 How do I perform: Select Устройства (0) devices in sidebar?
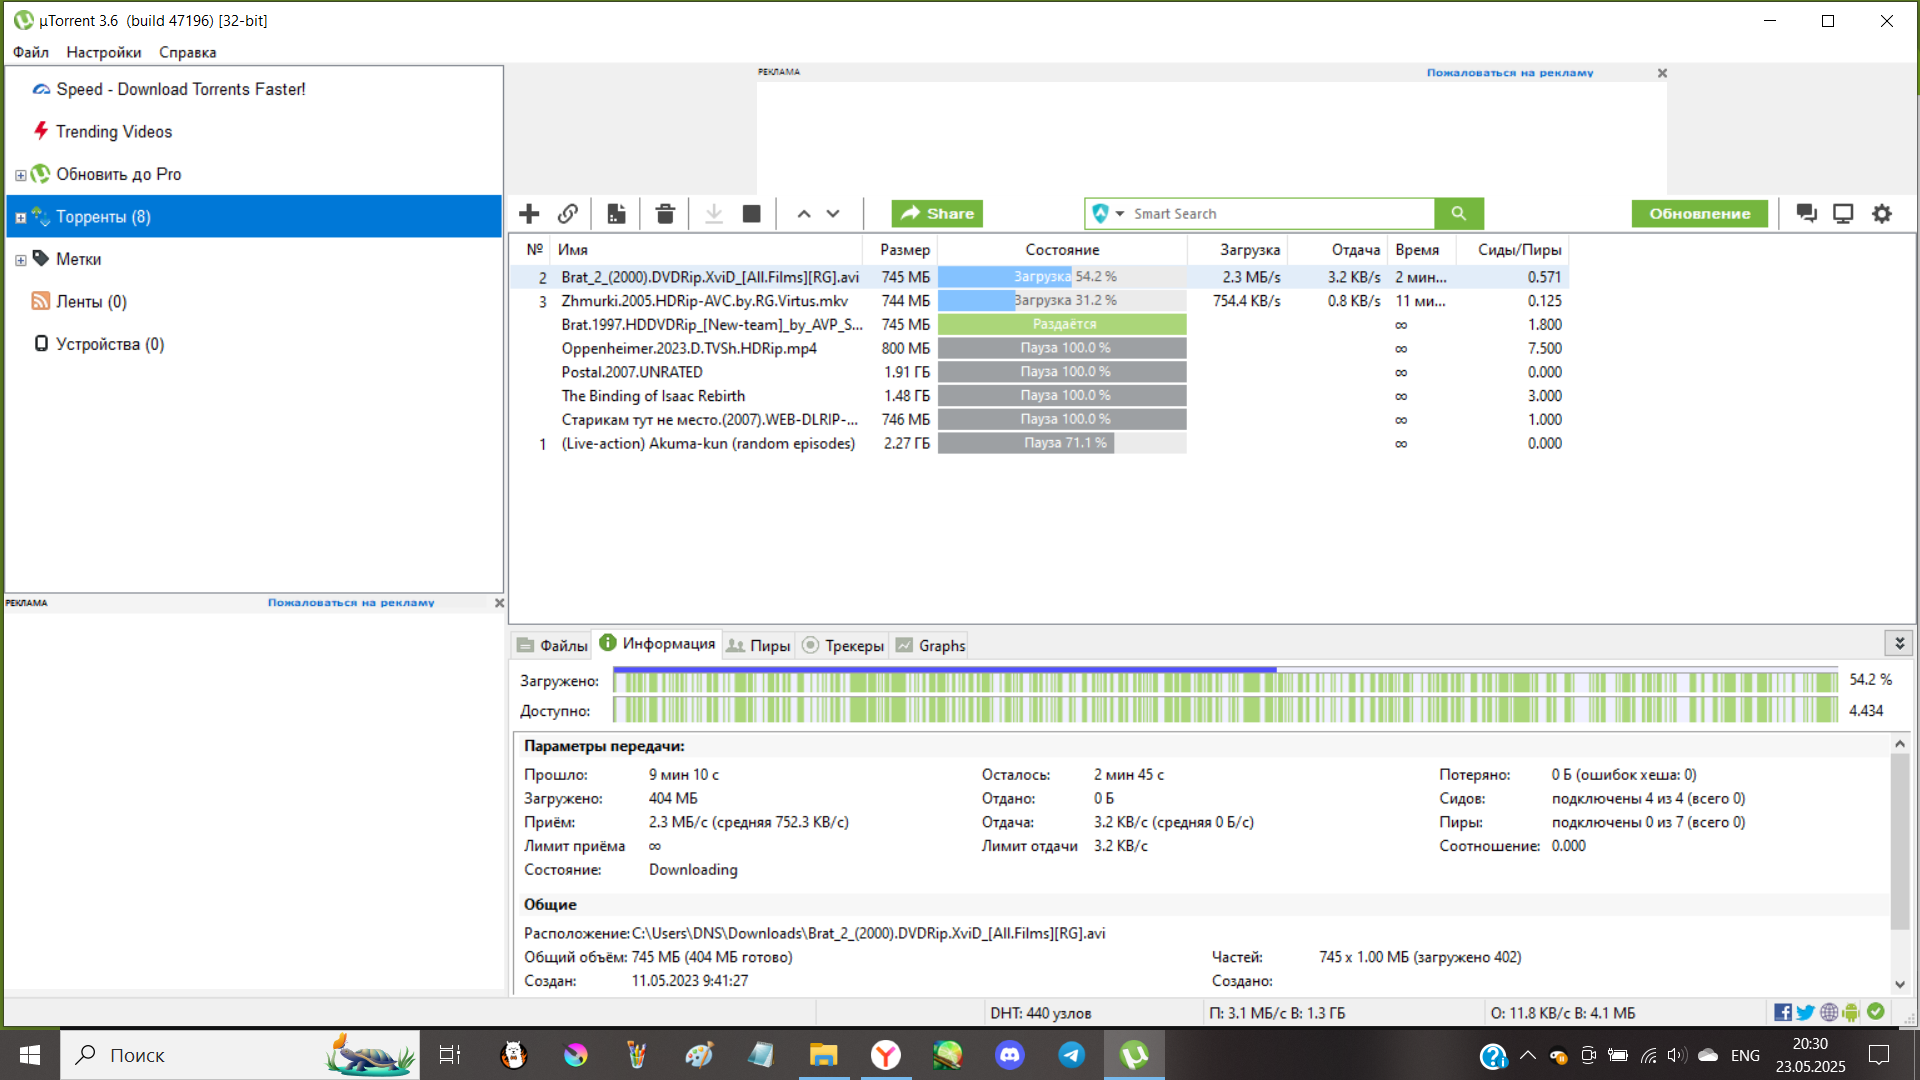click(110, 344)
